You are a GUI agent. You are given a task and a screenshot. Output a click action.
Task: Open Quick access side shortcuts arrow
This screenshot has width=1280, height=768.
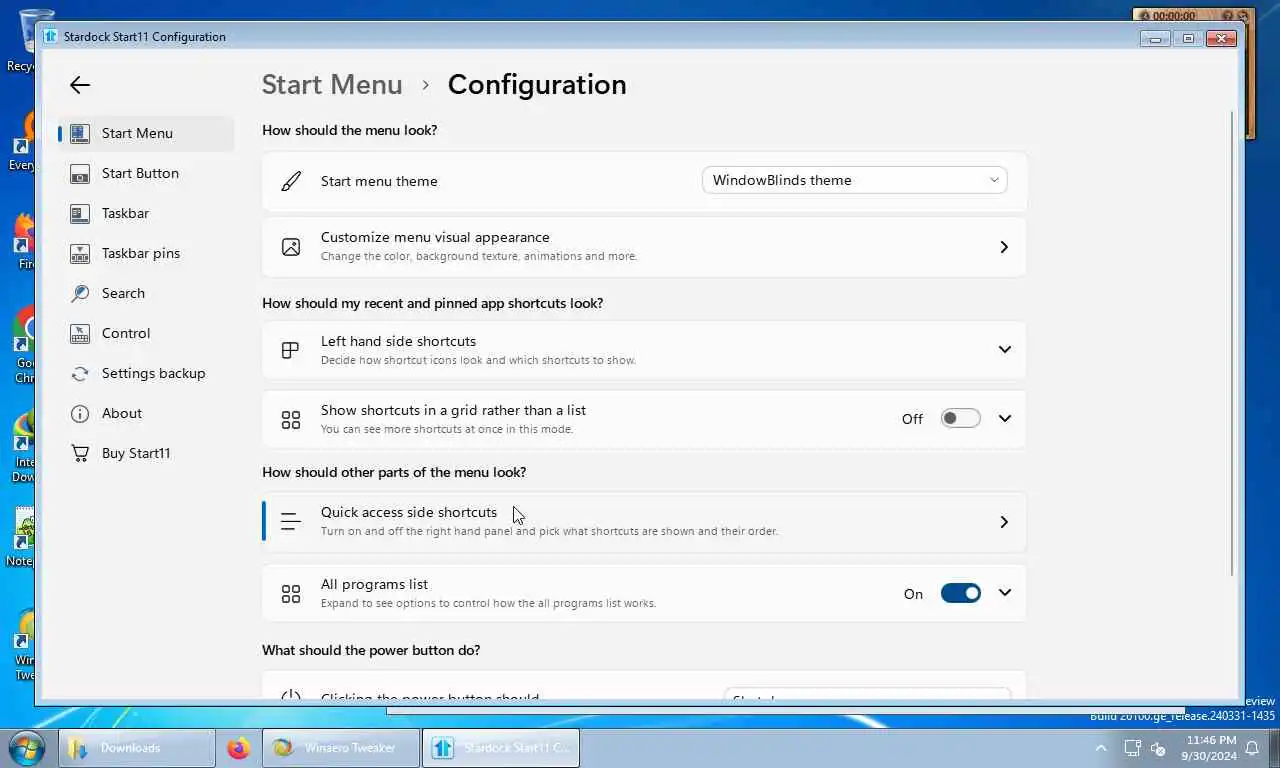pos(1004,522)
